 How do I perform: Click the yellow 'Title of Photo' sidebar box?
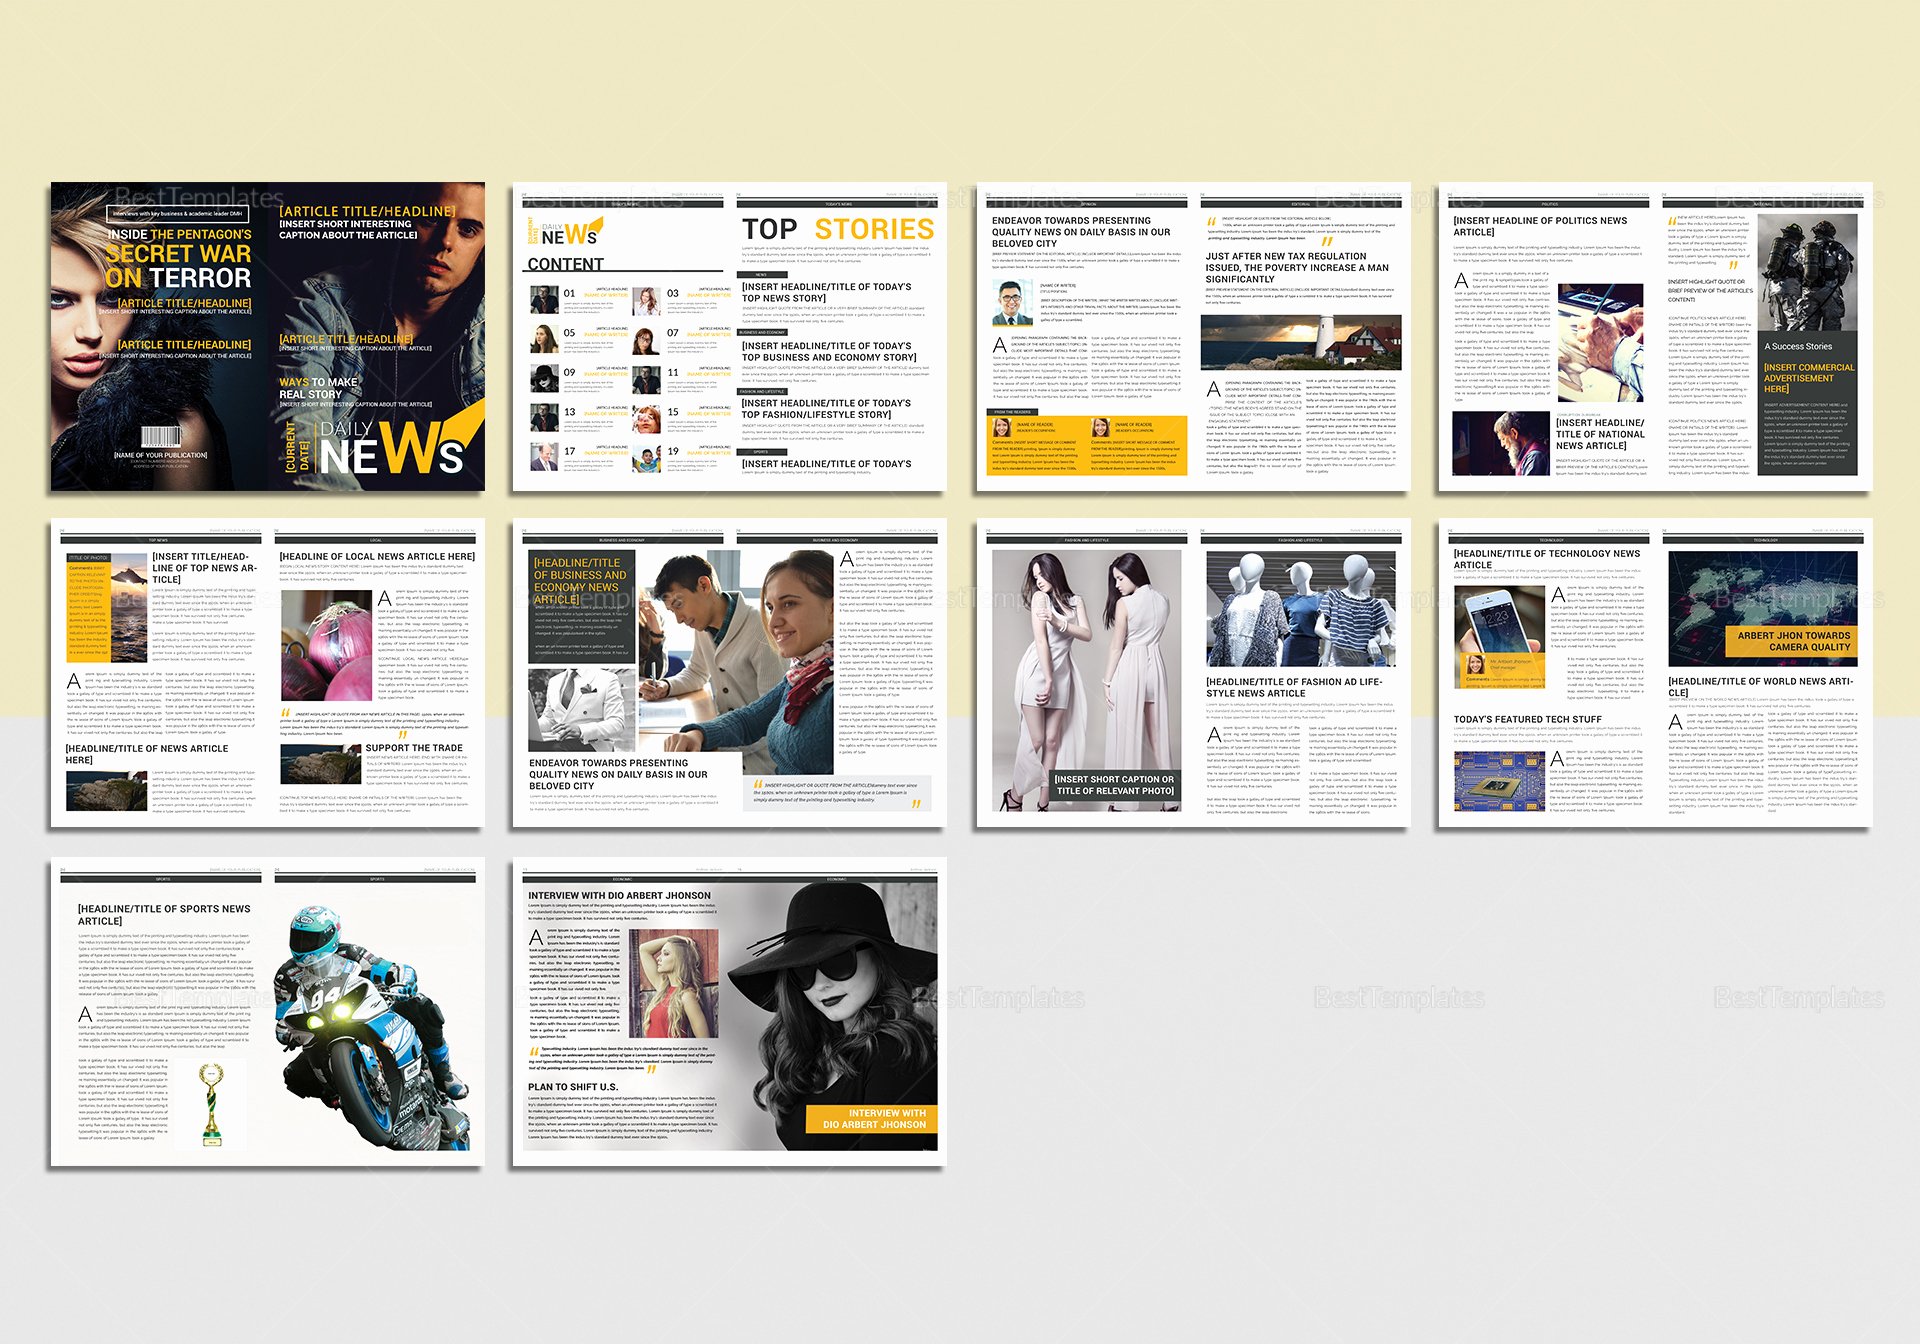click(88, 608)
